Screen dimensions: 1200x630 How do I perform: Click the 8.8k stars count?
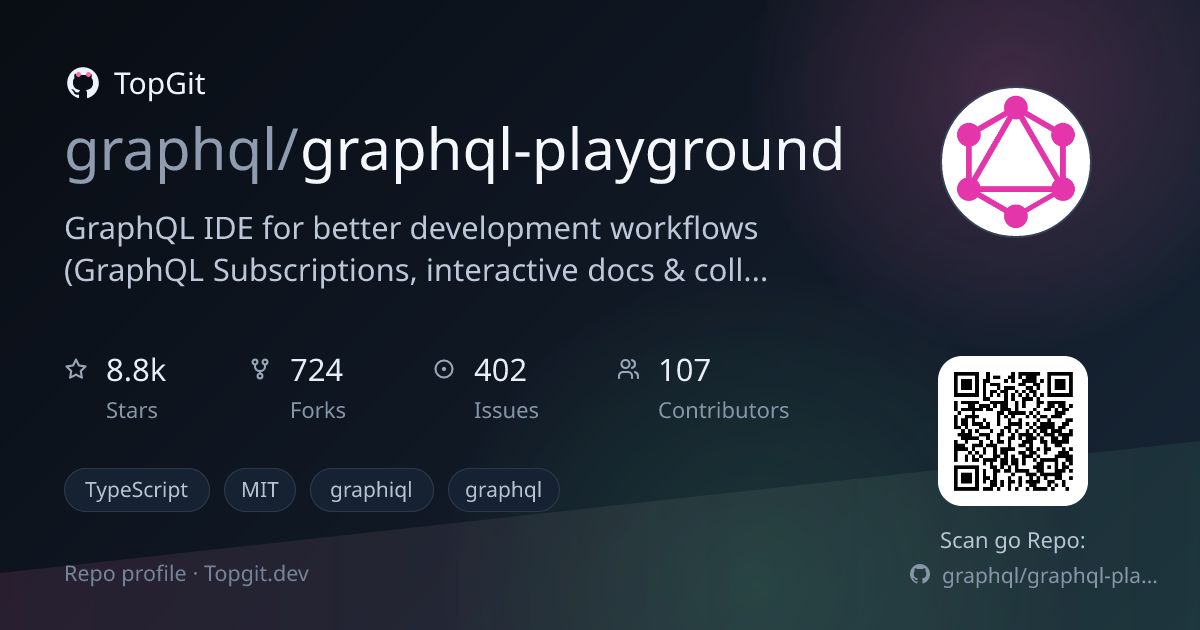point(136,371)
